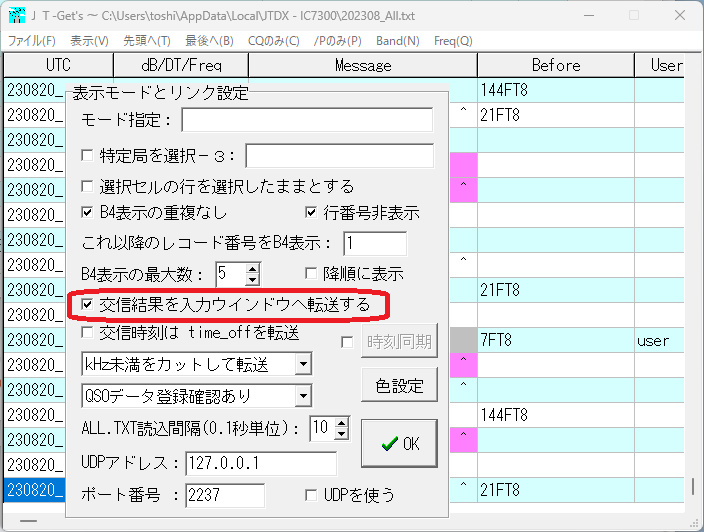Expand the QSOデータ登録確認あり dropdown
Image resolution: width=704 pixels, height=532 pixels.
click(304, 396)
